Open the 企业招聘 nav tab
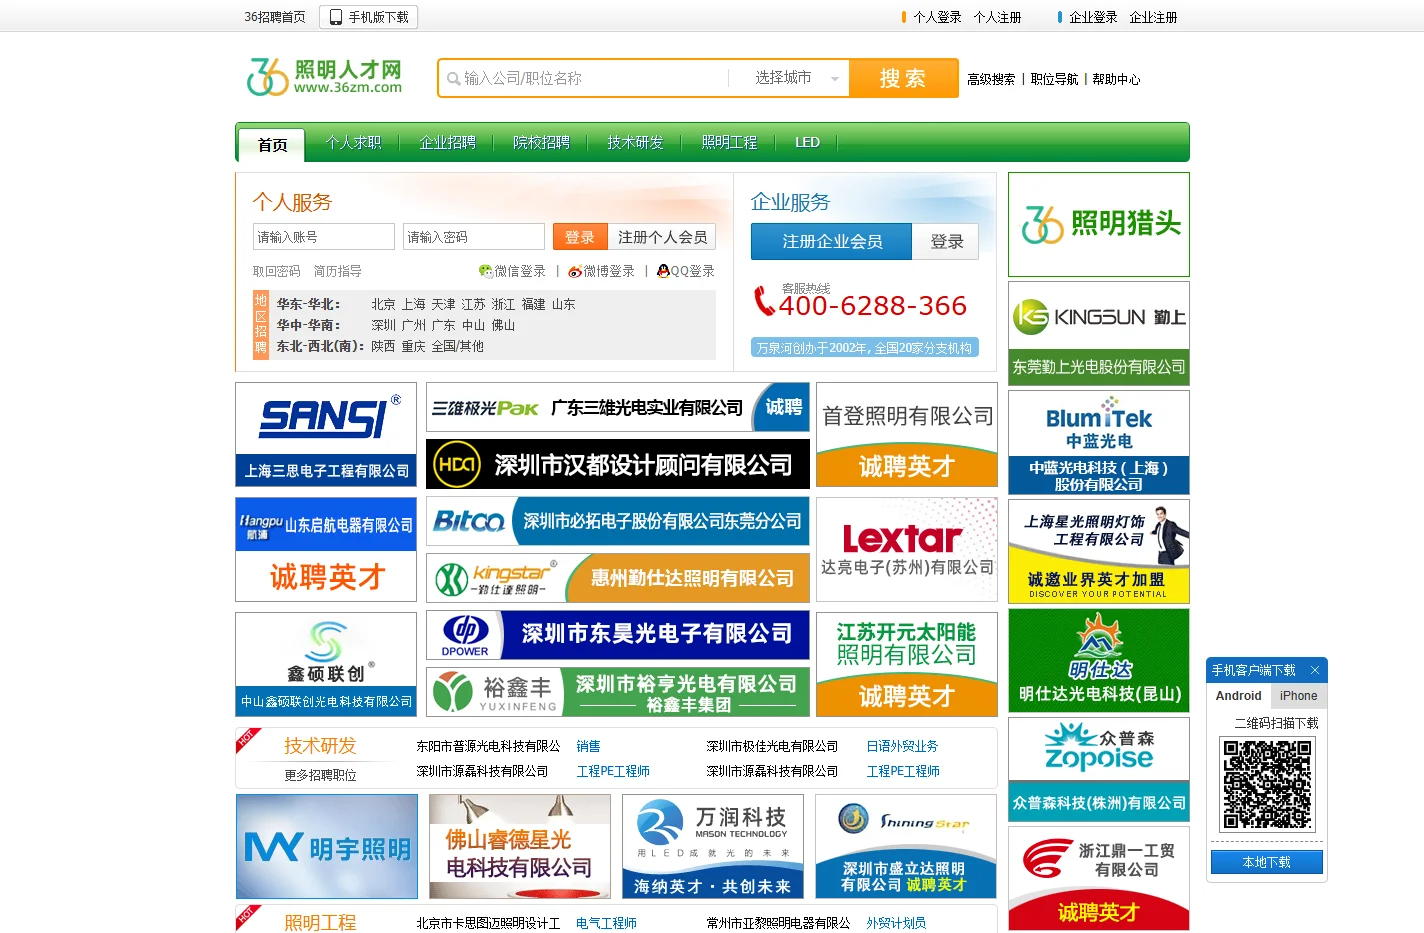Screen dimensions: 1424x933 coord(447,143)
